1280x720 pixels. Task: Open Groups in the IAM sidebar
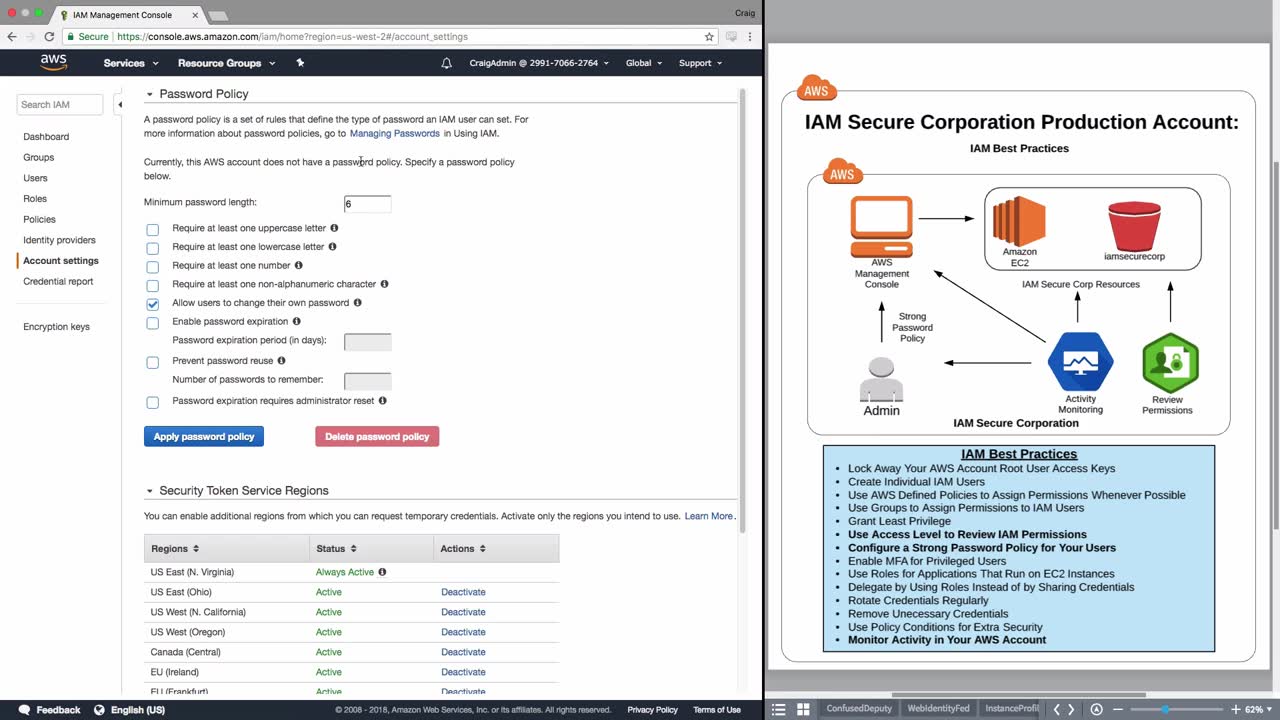coord(39,157)
